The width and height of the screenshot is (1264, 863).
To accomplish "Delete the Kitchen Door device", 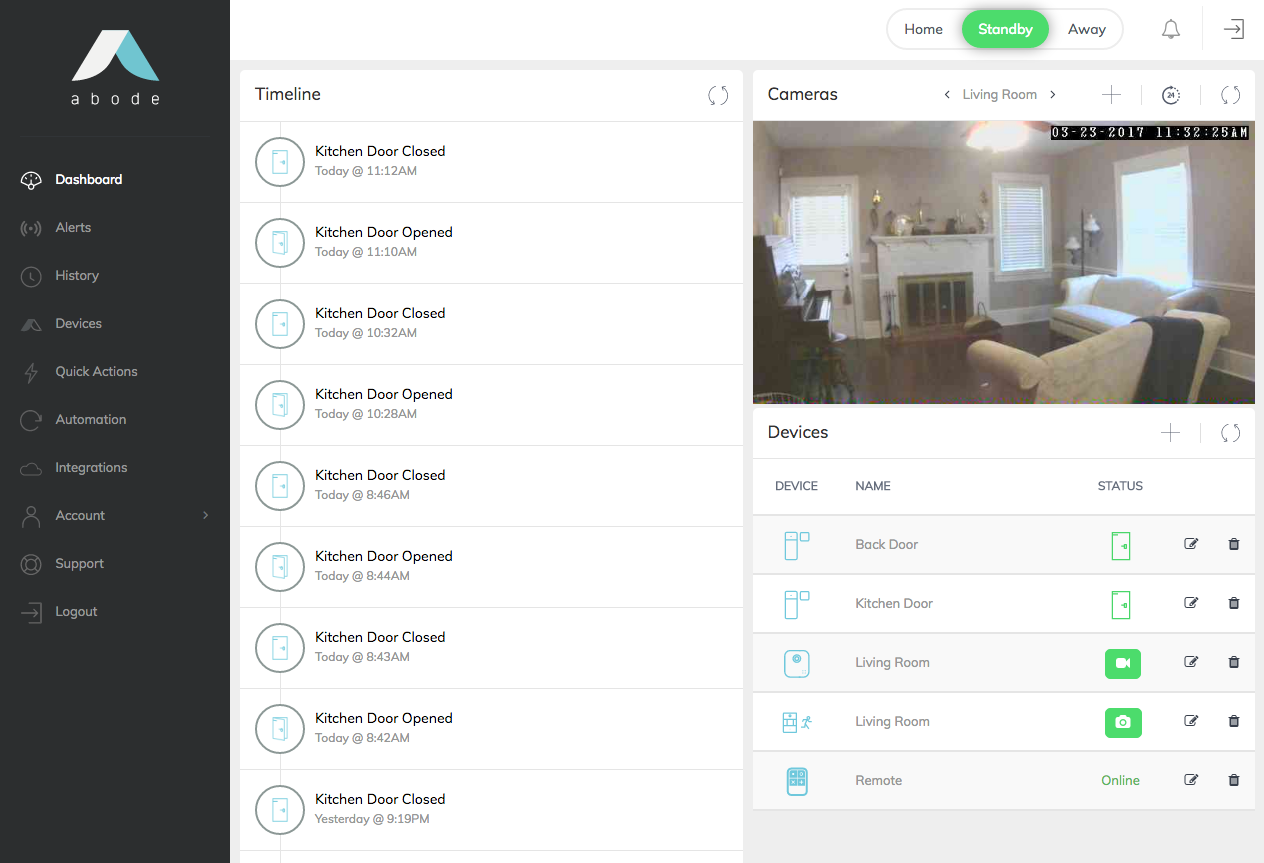I will tap(1234, 603).
